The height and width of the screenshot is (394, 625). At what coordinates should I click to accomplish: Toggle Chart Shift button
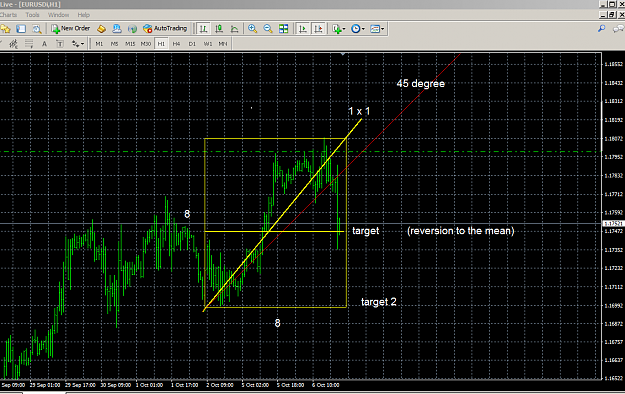[318, 29]
